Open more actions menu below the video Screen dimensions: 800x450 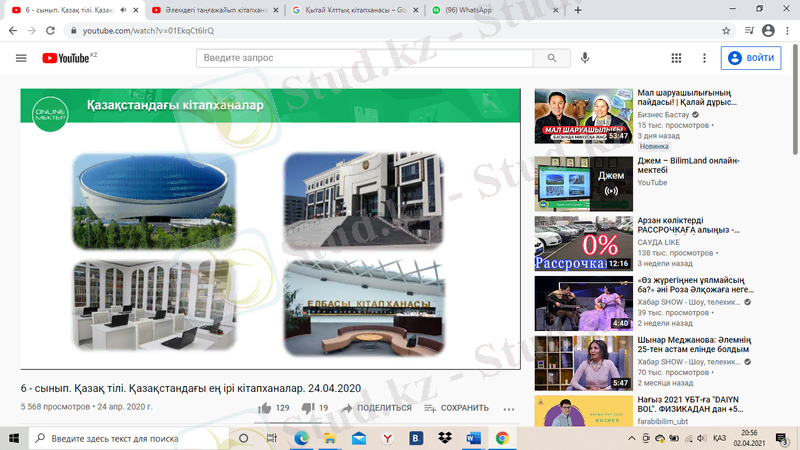(508, 408)
